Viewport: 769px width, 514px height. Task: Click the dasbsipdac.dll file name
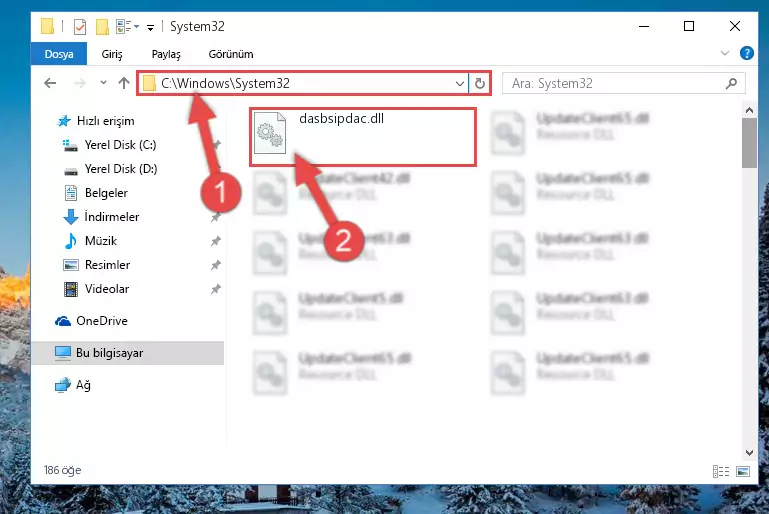pos(341,119)
